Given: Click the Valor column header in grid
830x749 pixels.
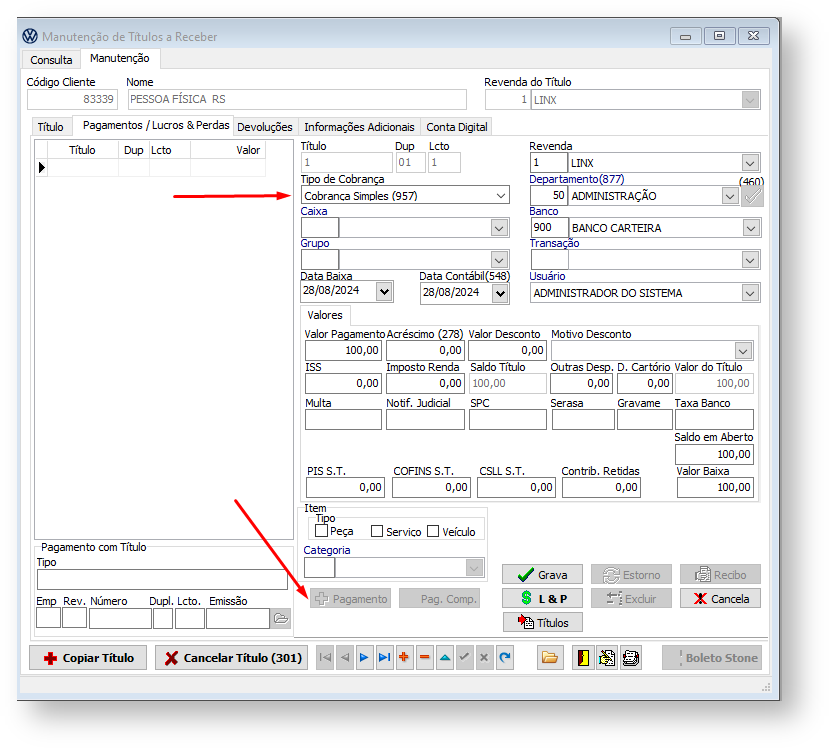Looking at the screenshot, I should [228, 150].
